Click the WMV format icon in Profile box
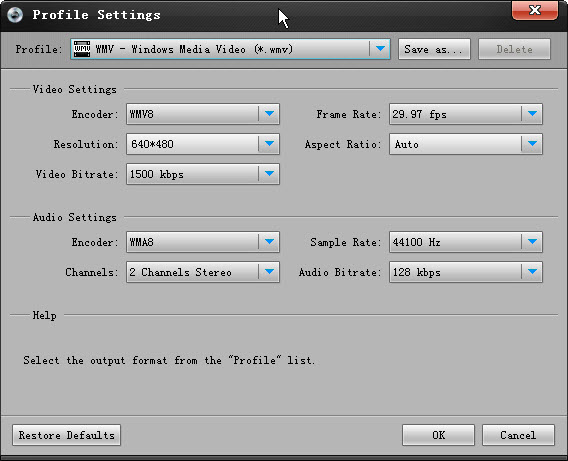Image resolution: width=568 pixels, height=461 pixels. coord(82,49)
